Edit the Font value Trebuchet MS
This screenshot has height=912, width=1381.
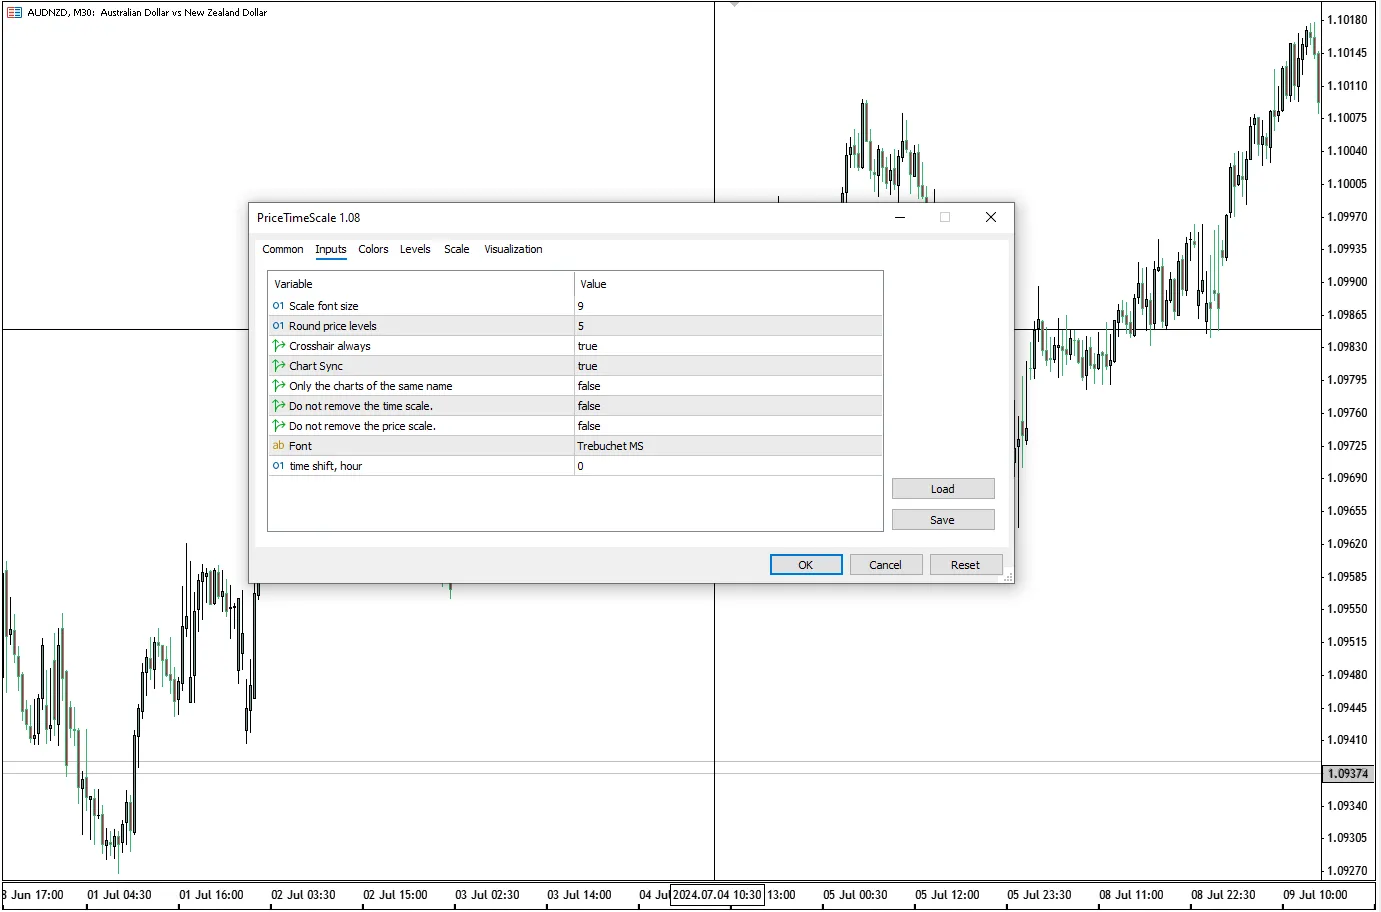(x=728, y=446)
